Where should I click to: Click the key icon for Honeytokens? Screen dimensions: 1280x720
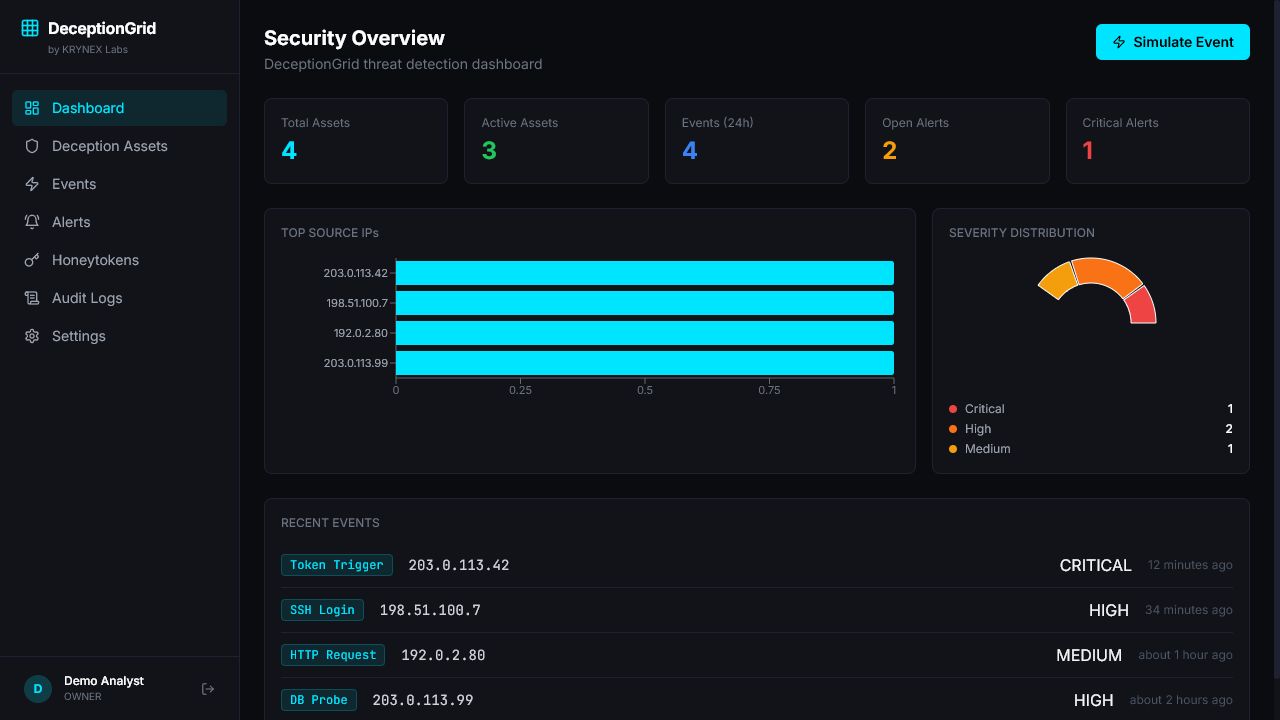pos(32,260)
